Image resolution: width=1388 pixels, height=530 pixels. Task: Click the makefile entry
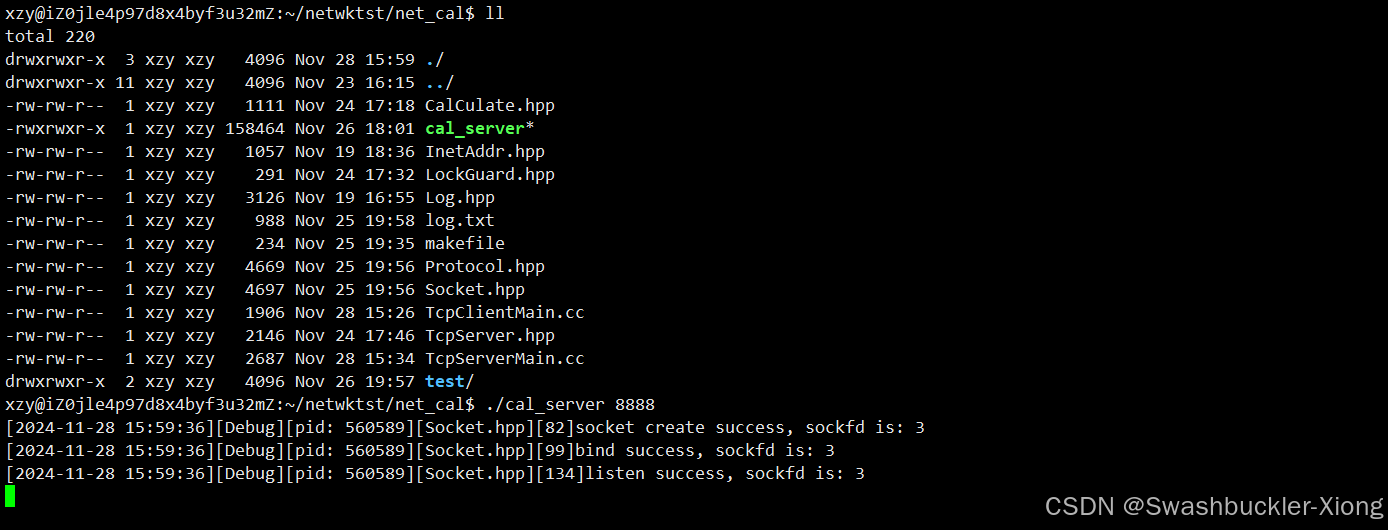point(464,244)
